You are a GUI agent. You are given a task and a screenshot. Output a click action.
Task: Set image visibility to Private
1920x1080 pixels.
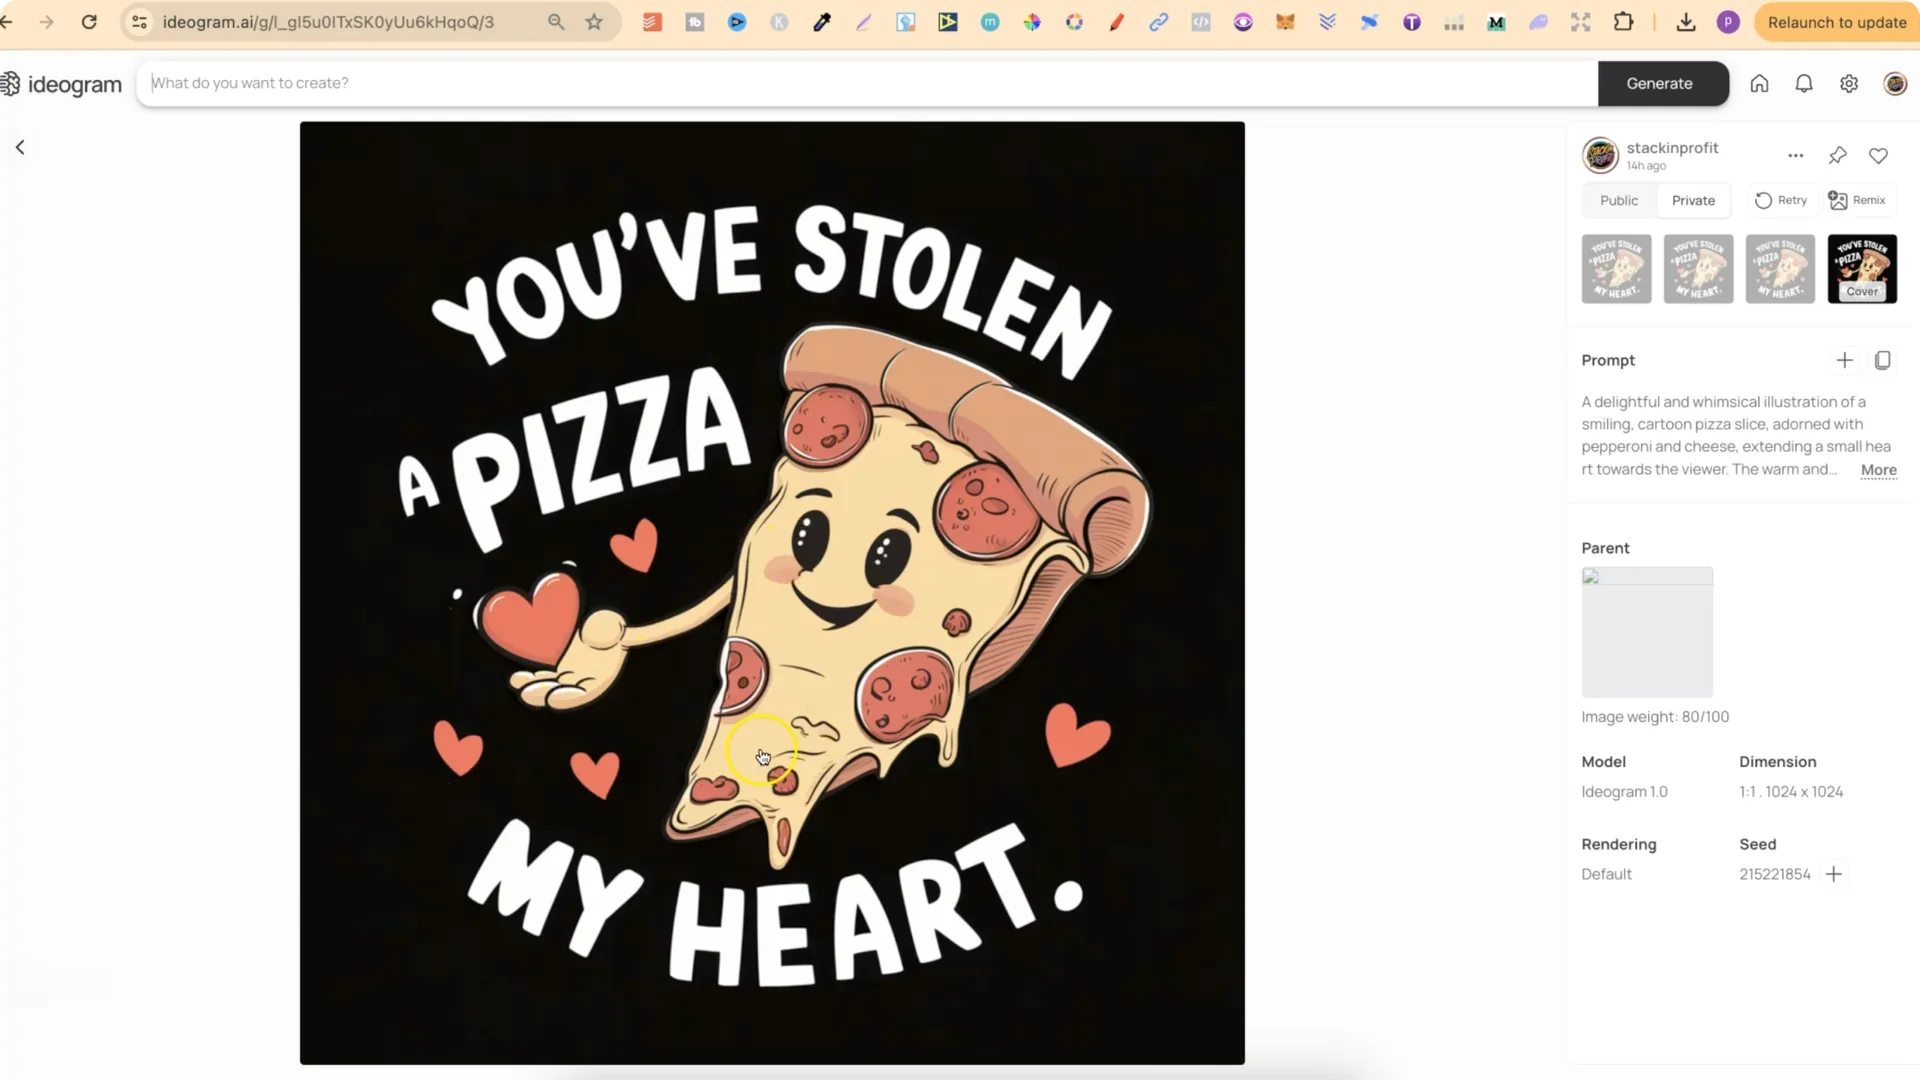coord(1693,200)
